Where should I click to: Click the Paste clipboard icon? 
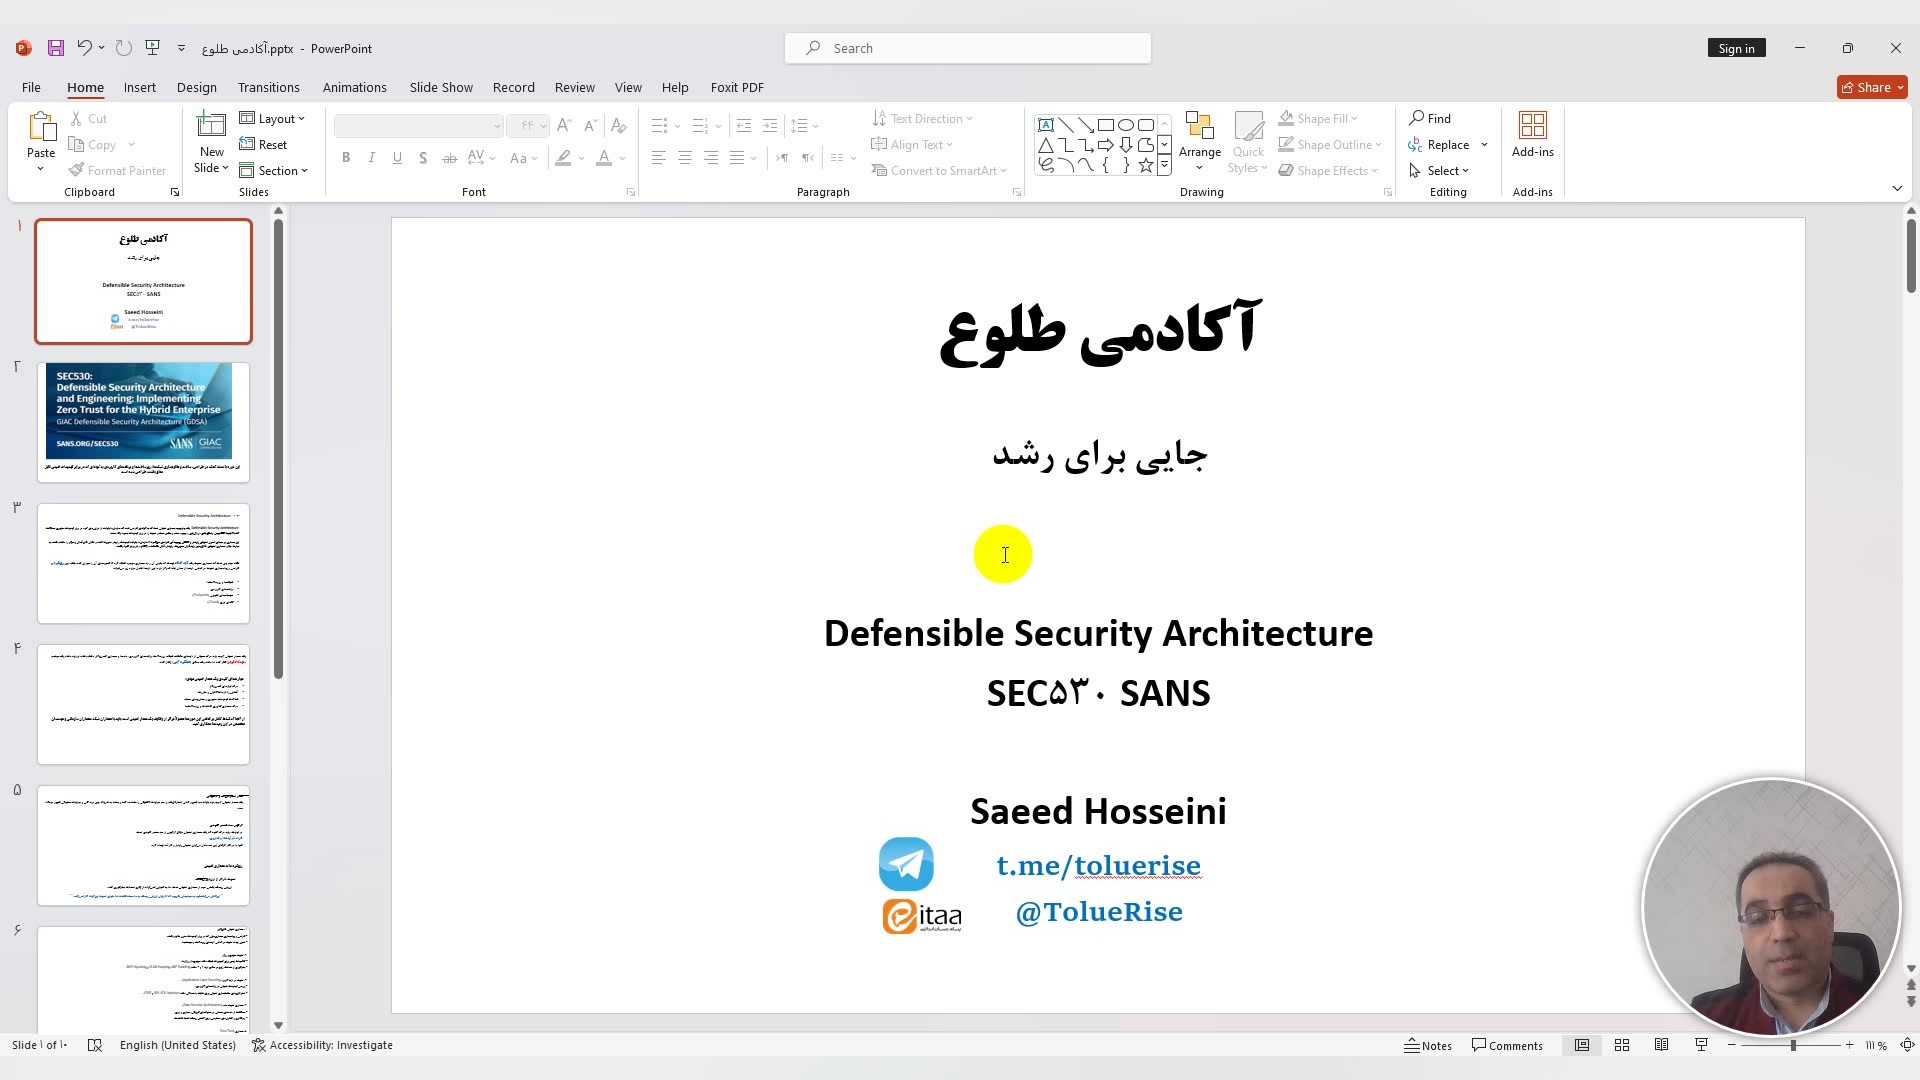[x=41, y=128]
